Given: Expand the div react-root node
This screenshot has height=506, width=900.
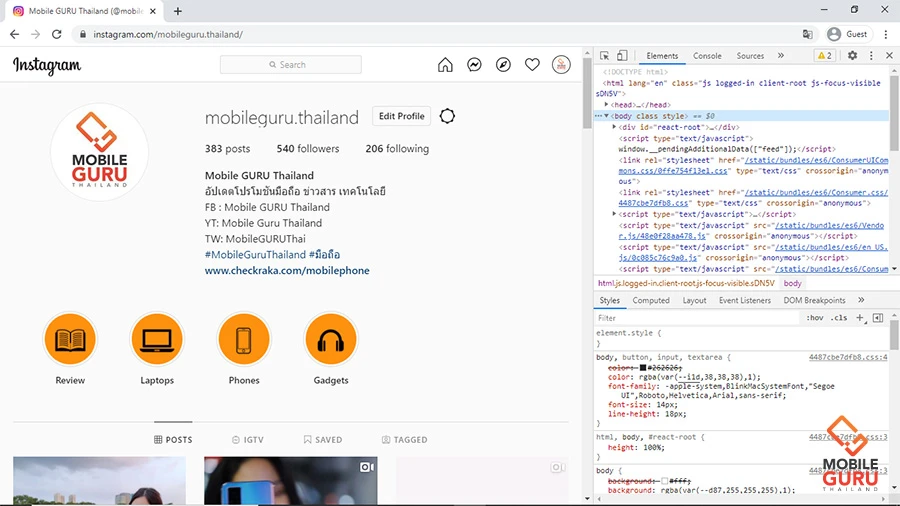Looking at the screenshot, I should [615, 127].
